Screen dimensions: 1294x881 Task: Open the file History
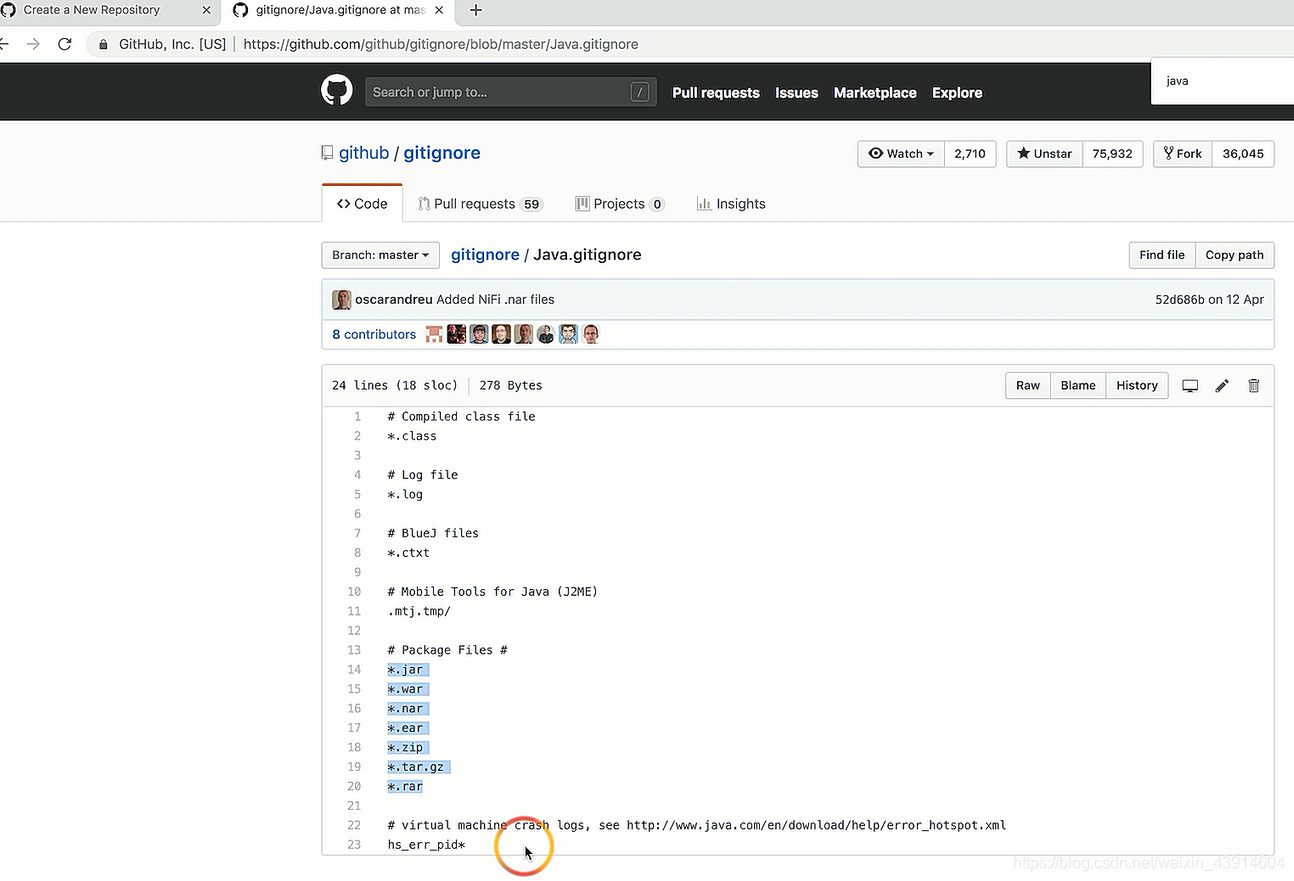coord(1137,386)
